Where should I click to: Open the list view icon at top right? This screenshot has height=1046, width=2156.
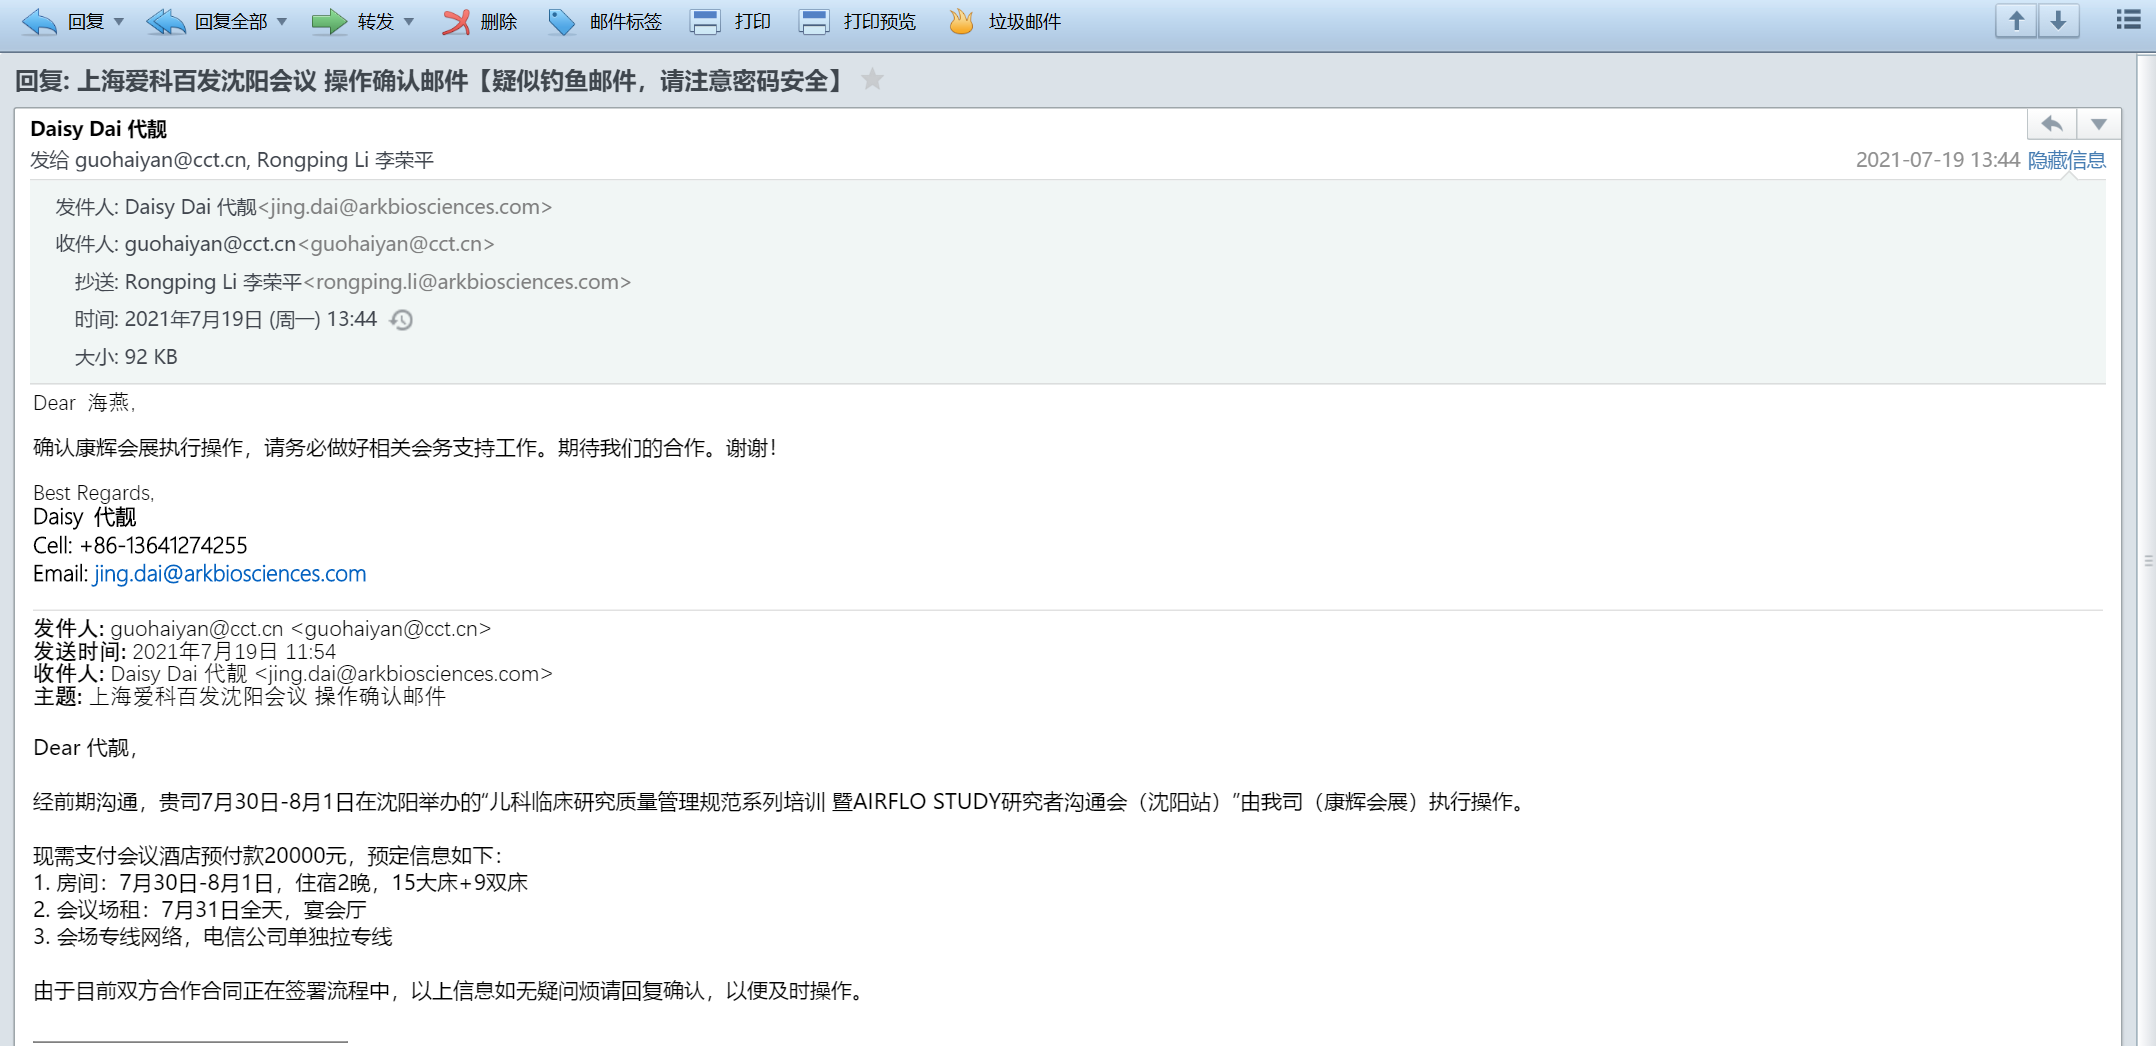2128,21
